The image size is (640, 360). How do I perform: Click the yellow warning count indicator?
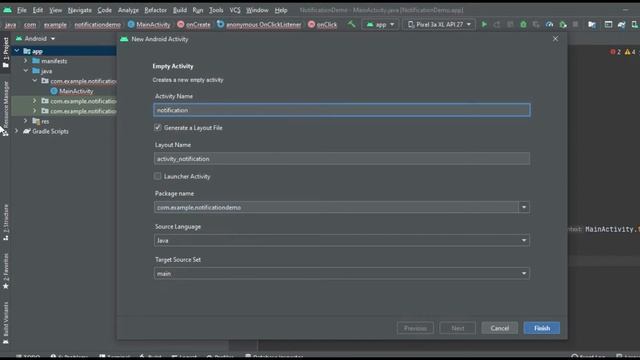click(630, 52)
